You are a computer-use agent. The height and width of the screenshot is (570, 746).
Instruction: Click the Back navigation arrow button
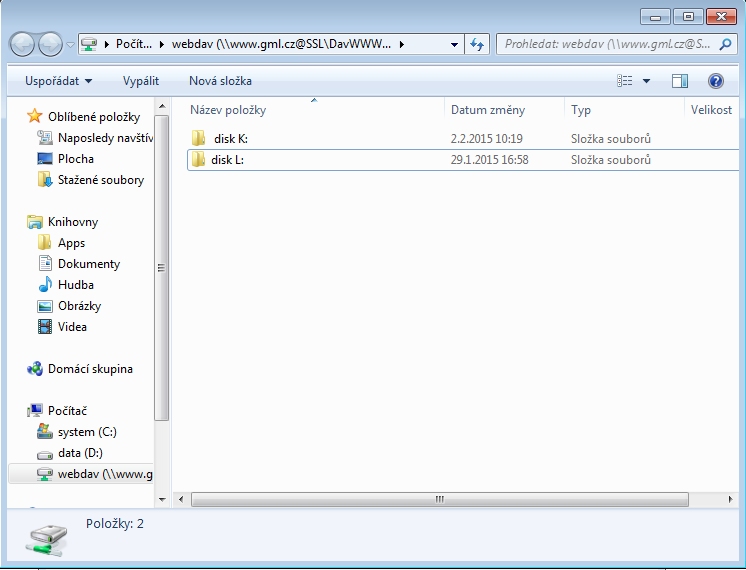click(22, 44)
